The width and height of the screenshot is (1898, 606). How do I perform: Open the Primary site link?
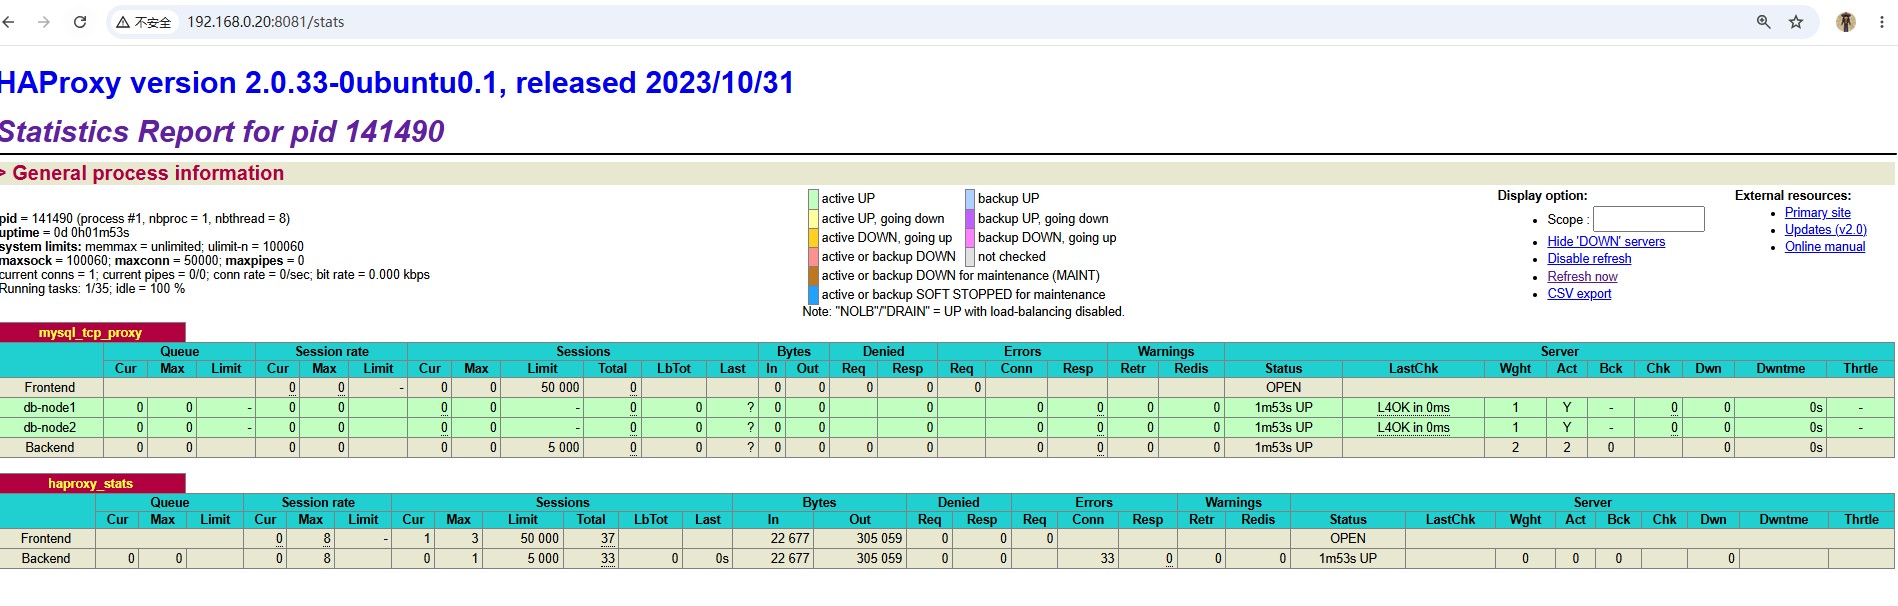(x=1817, y=213)
